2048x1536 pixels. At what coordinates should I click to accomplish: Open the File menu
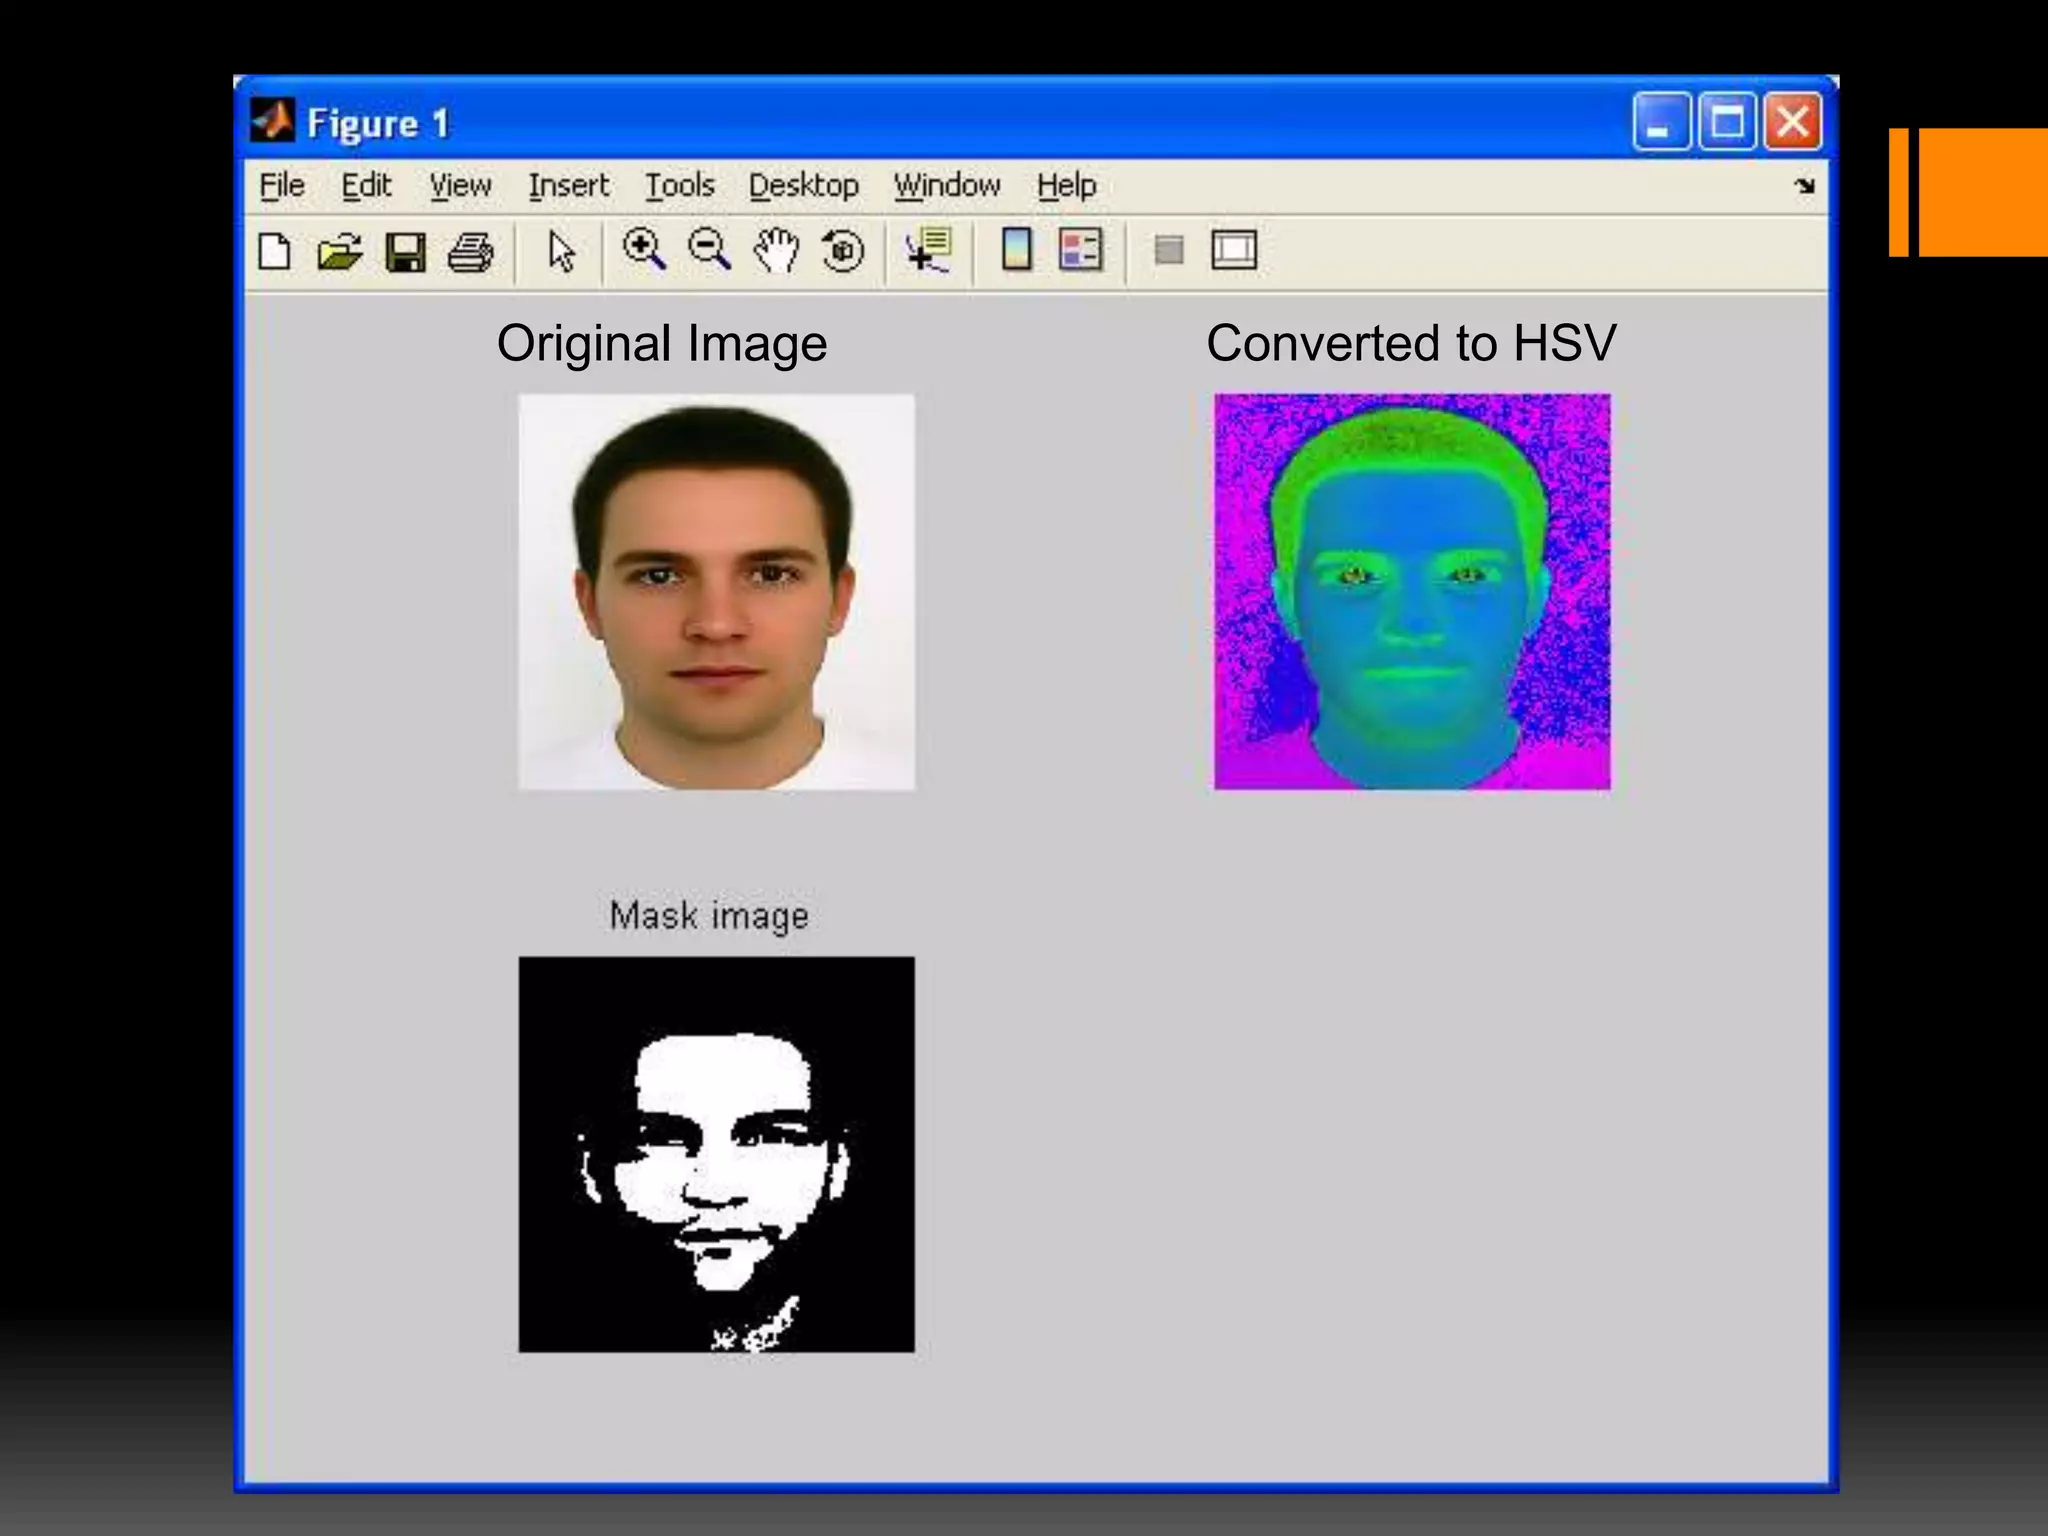pos(282,186)
